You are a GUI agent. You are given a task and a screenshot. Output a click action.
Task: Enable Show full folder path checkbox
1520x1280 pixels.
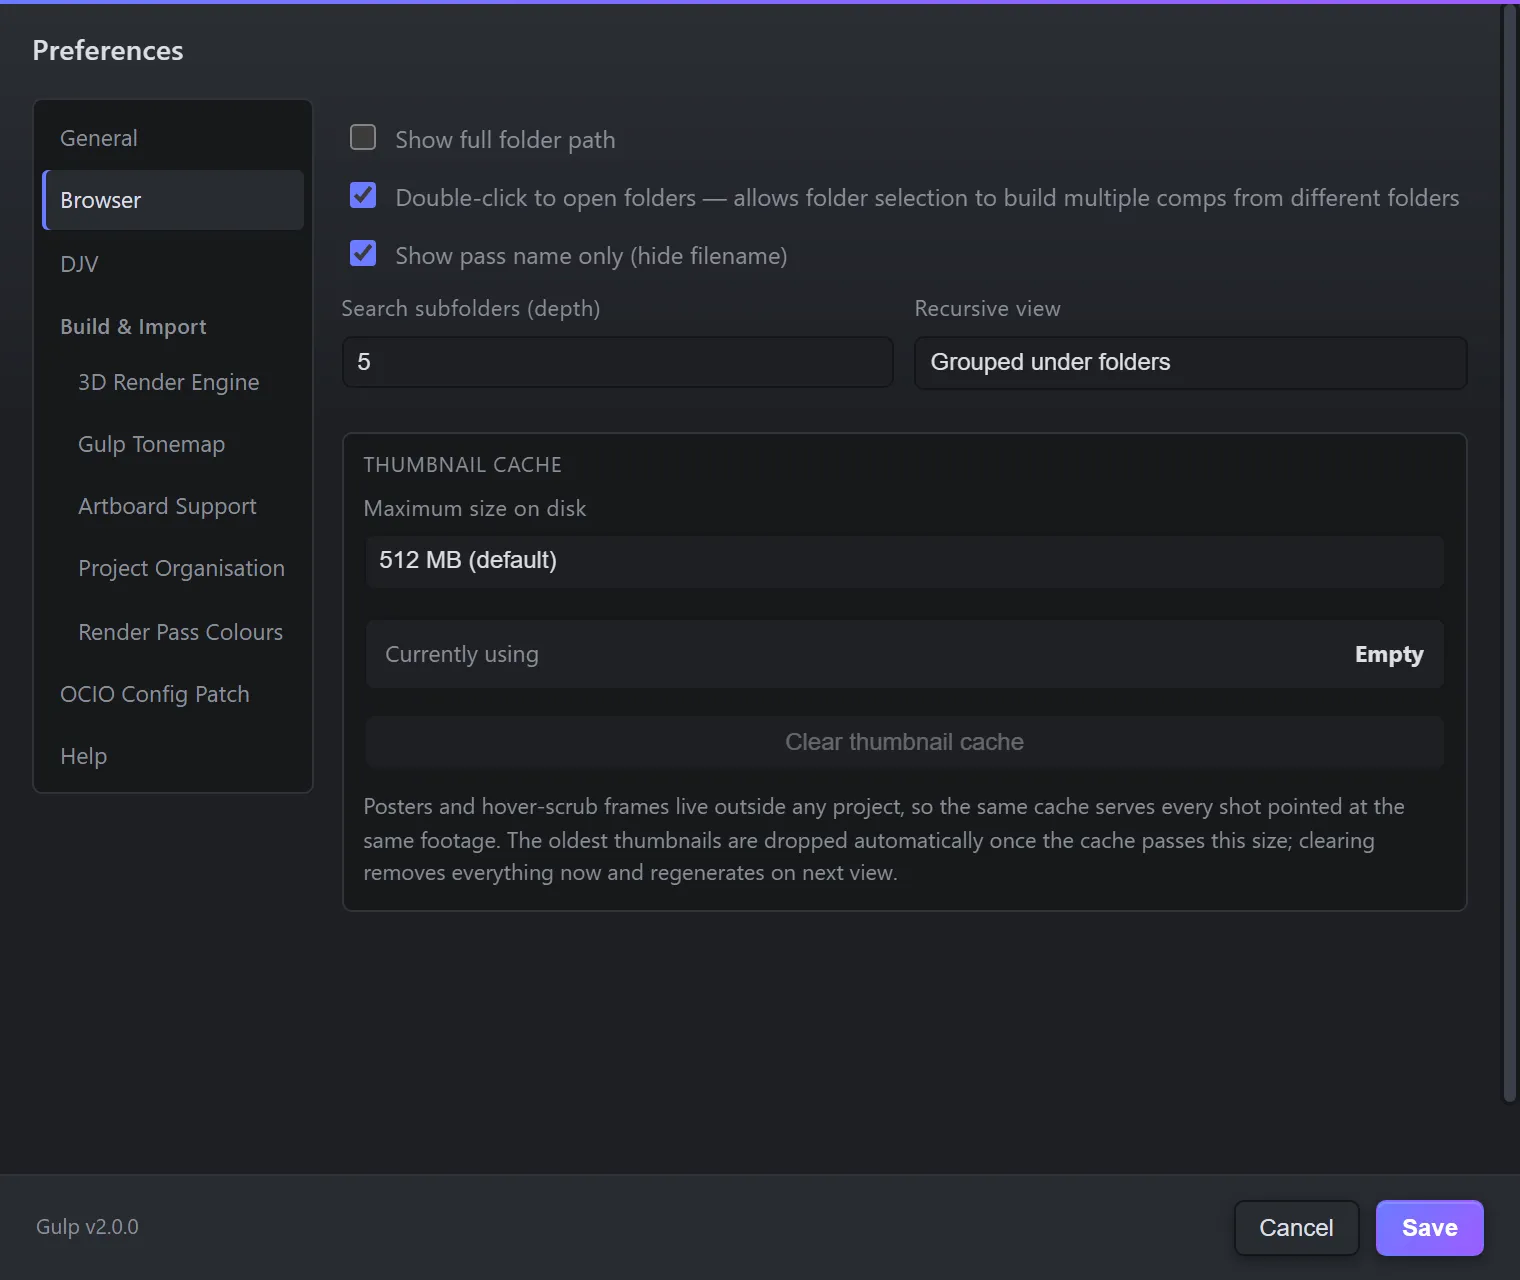(x=363, y=137)
